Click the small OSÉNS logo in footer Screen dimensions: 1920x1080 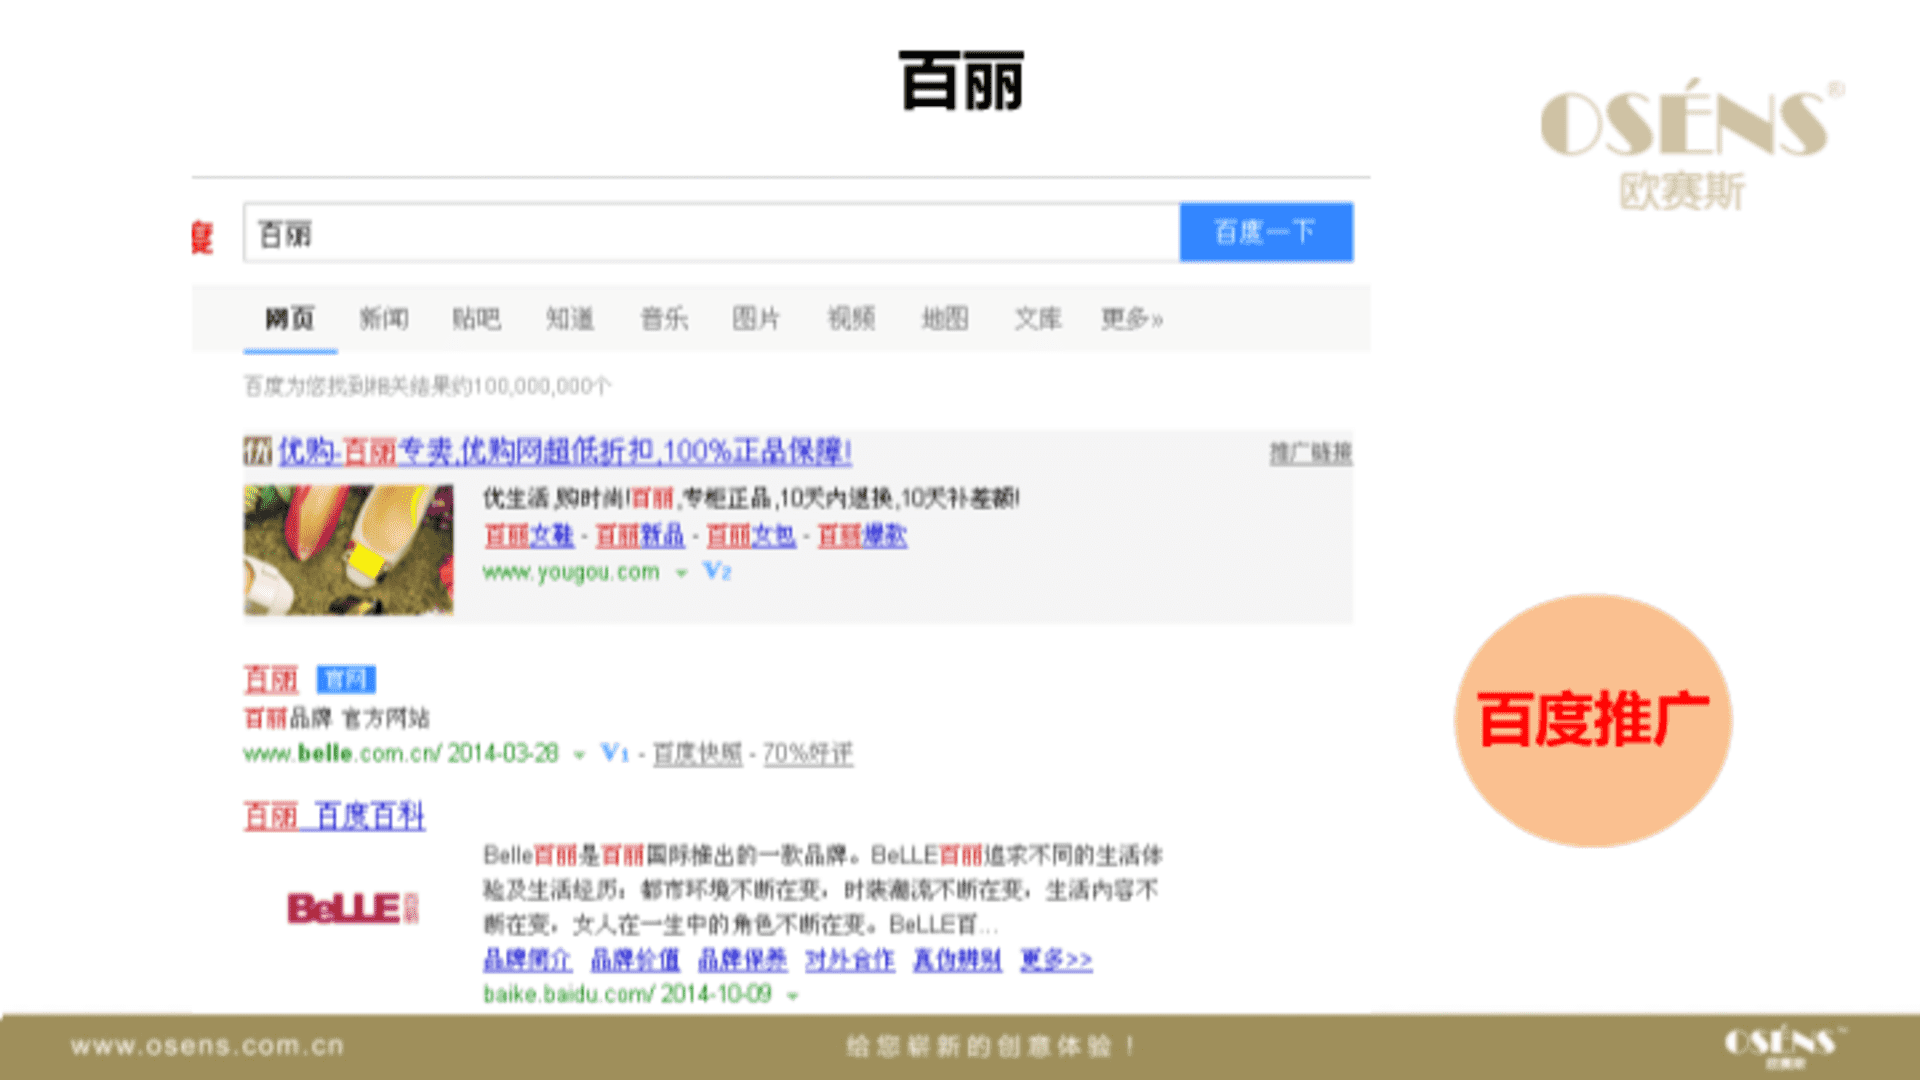pos(1784,1047)
